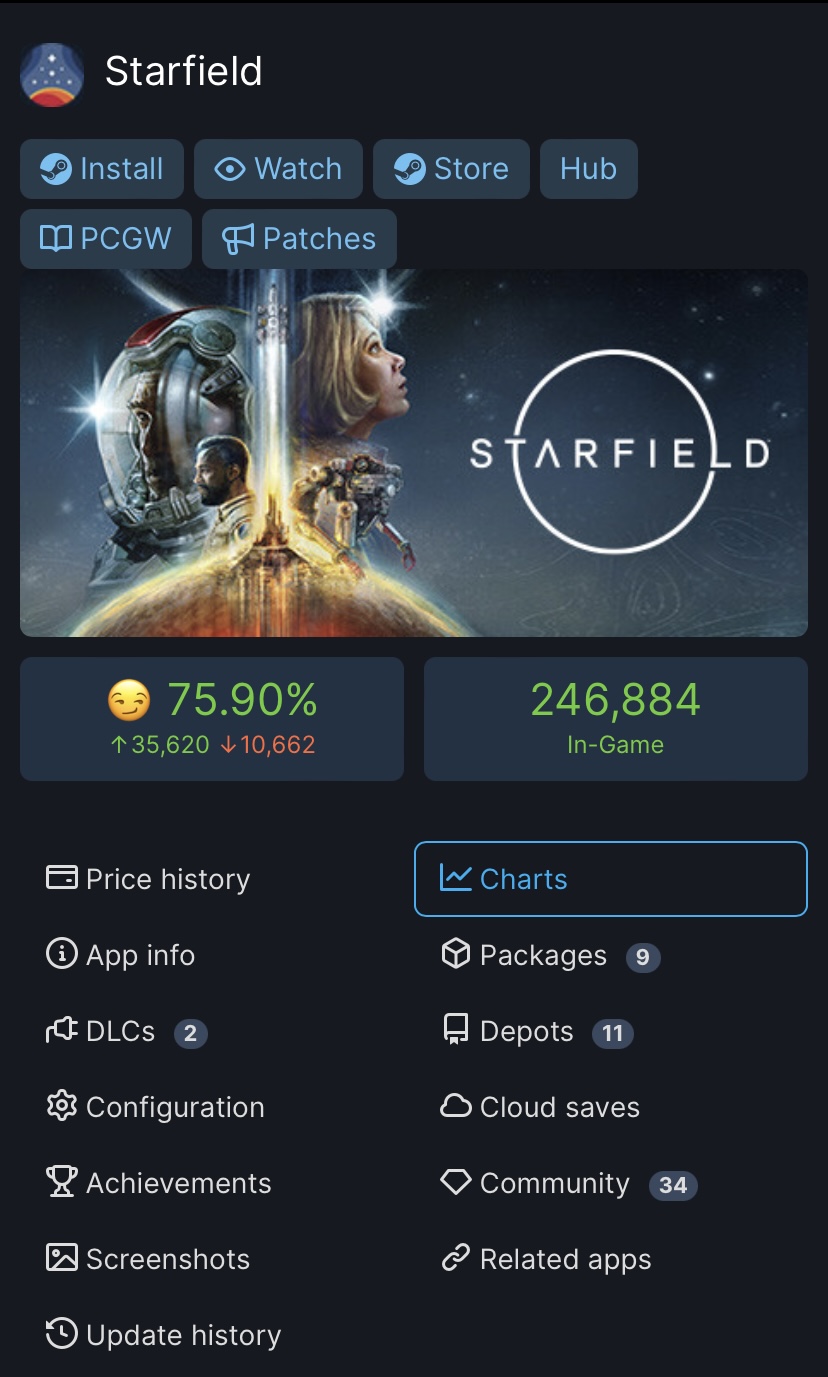Open the App info section
The height and width of the screenshot is (1377, 828).
pos(121,955)
